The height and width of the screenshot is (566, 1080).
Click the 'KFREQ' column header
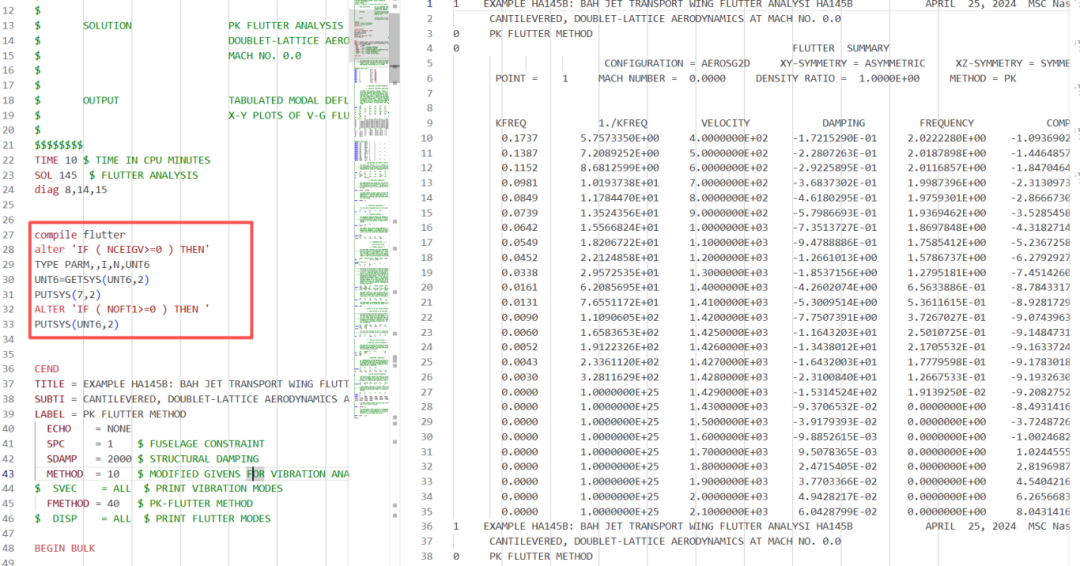tap(510, 123)
